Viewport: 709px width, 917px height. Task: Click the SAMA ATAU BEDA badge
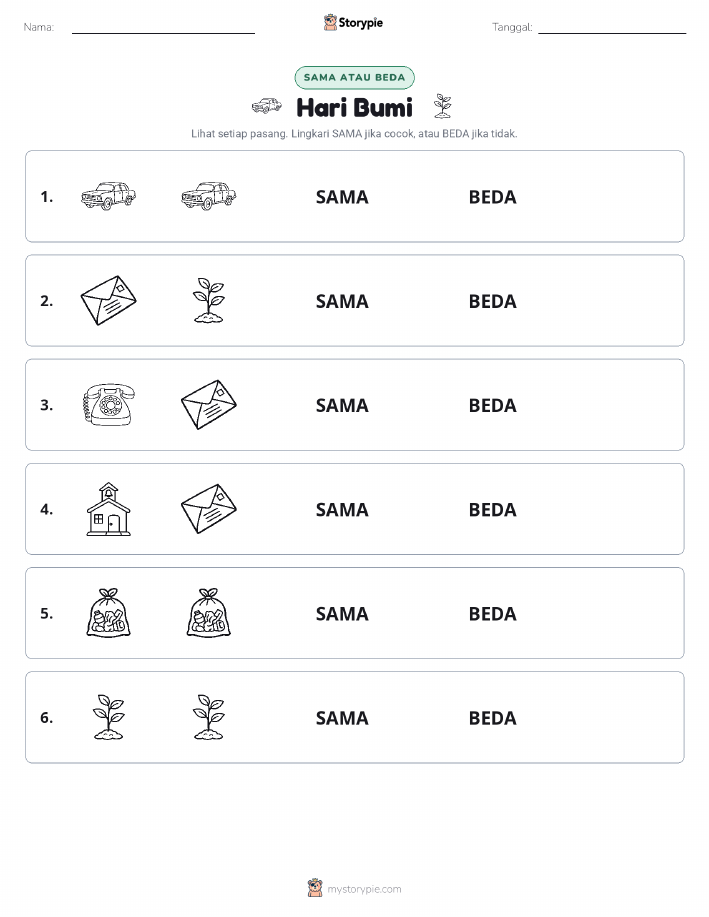point(354,77)
